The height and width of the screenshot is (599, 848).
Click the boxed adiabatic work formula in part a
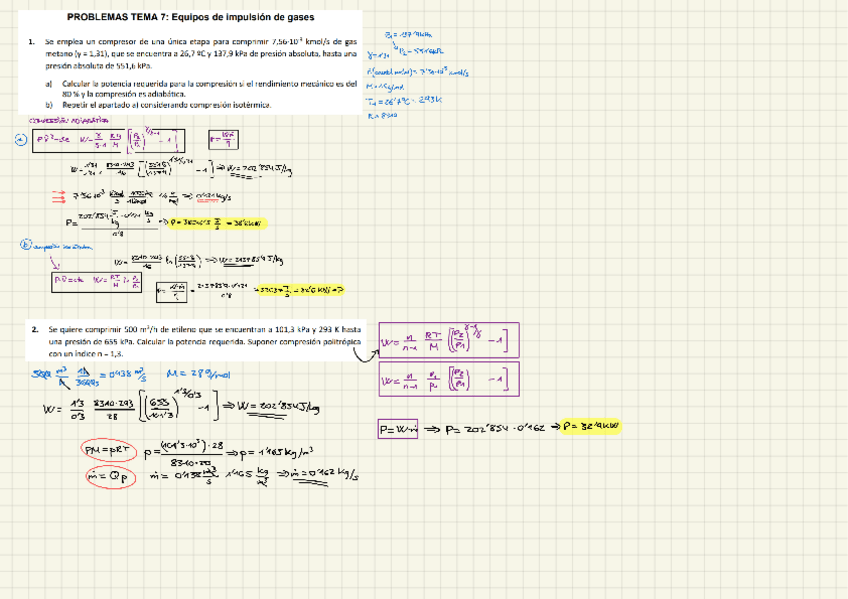click(x=107, y=141)
